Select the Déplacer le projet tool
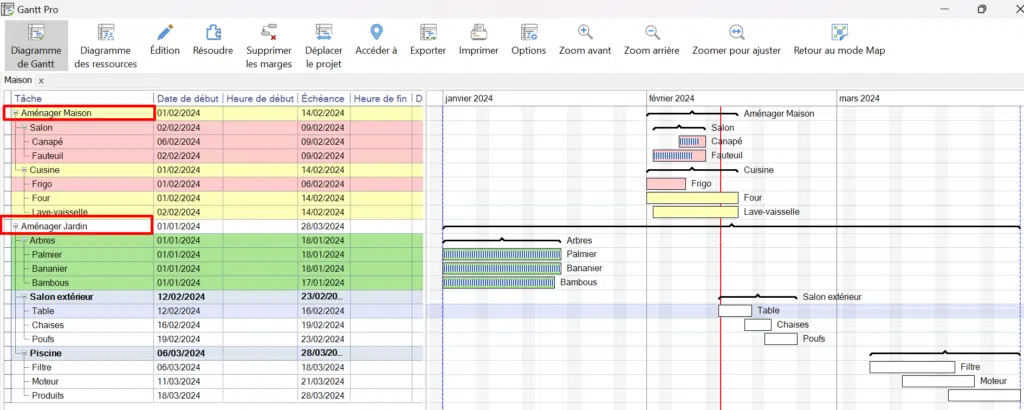The height and width of the screenshot is (410, 1024). coord(323,33)
